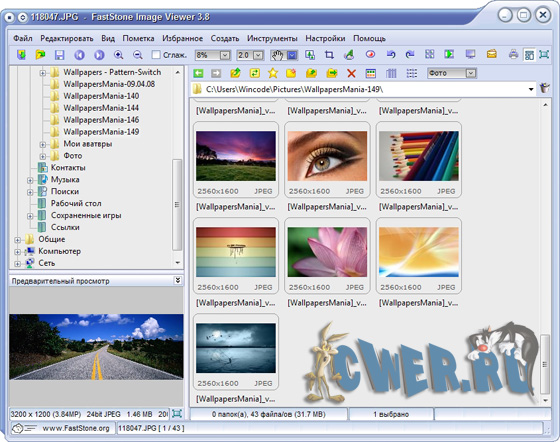560x442 pixels.
Task: Open the 8% zoom level dropdown
Action: point(225,55)
